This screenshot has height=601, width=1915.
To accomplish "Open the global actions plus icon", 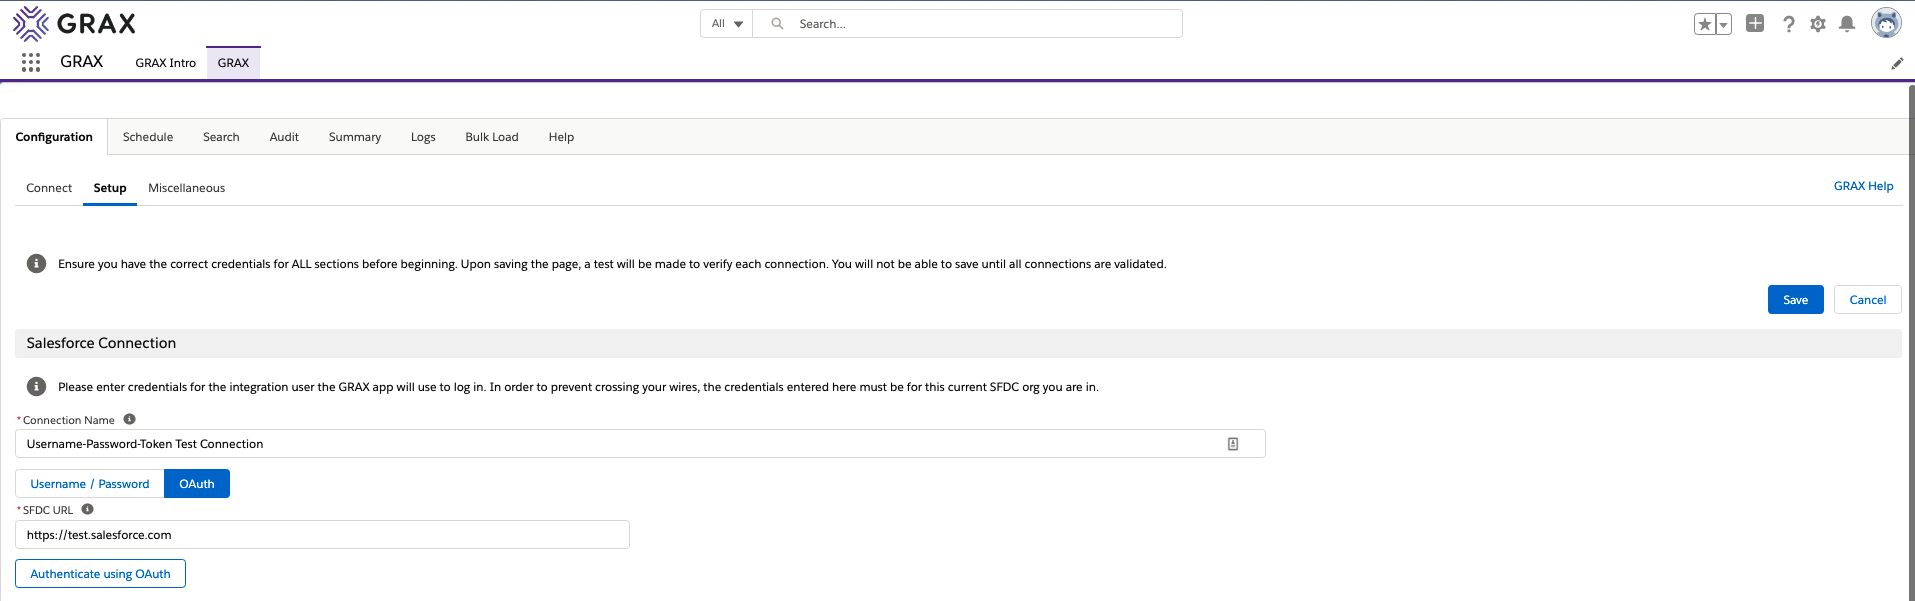I will (1755, 23).
